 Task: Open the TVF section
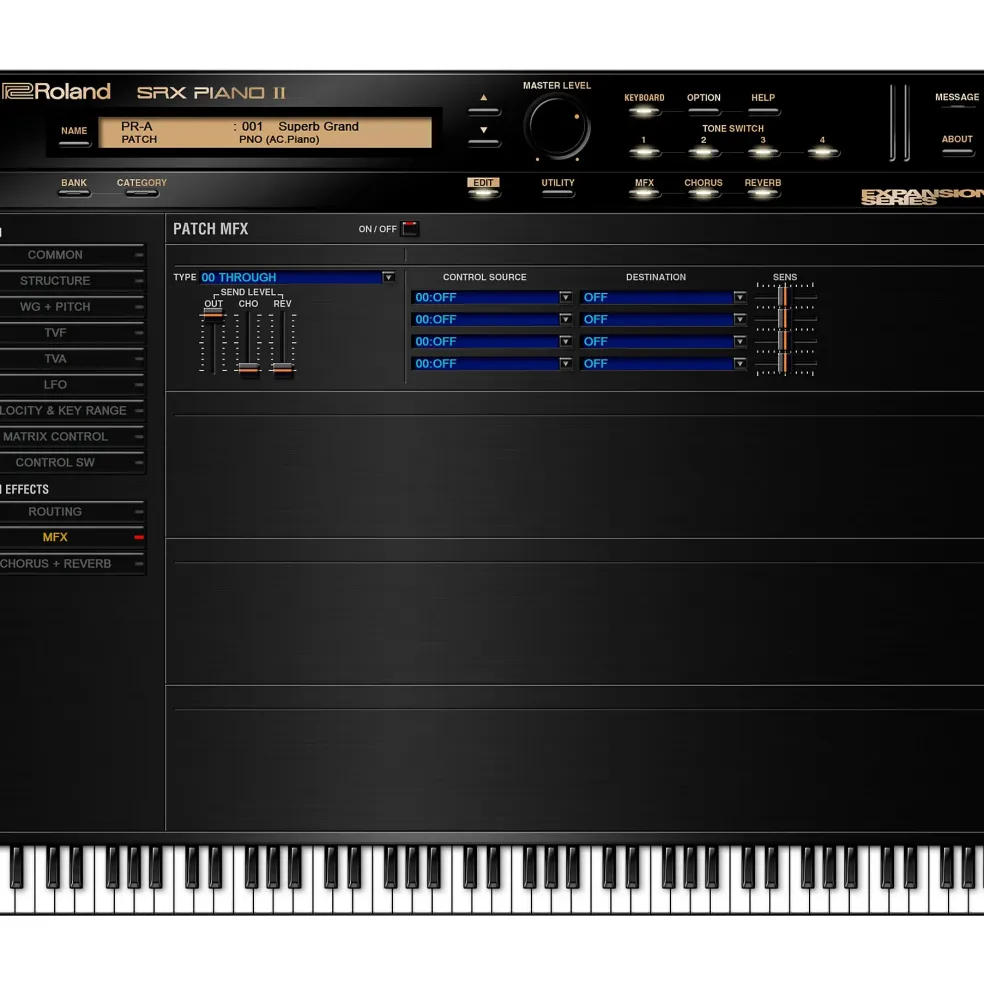[x=72, y=332]
